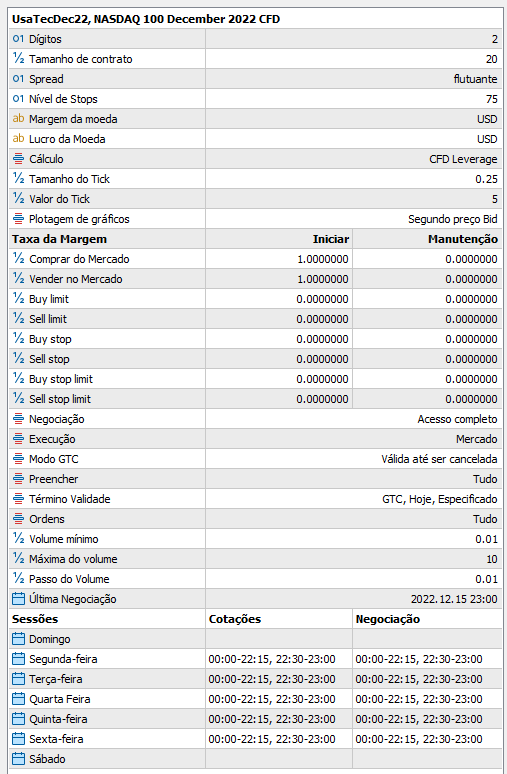Click the icon beside Nível de Stops
This screenshot has width=507, height=774.
click(x=18, y=99)
